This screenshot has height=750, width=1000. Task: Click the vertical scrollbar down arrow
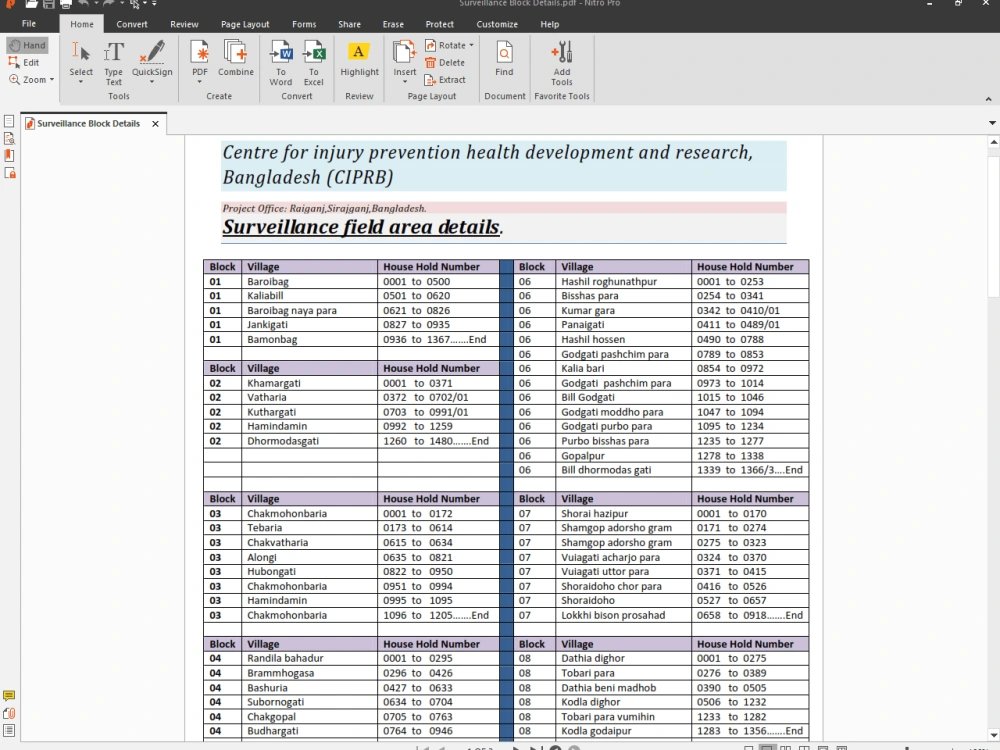tap(994, 735)
